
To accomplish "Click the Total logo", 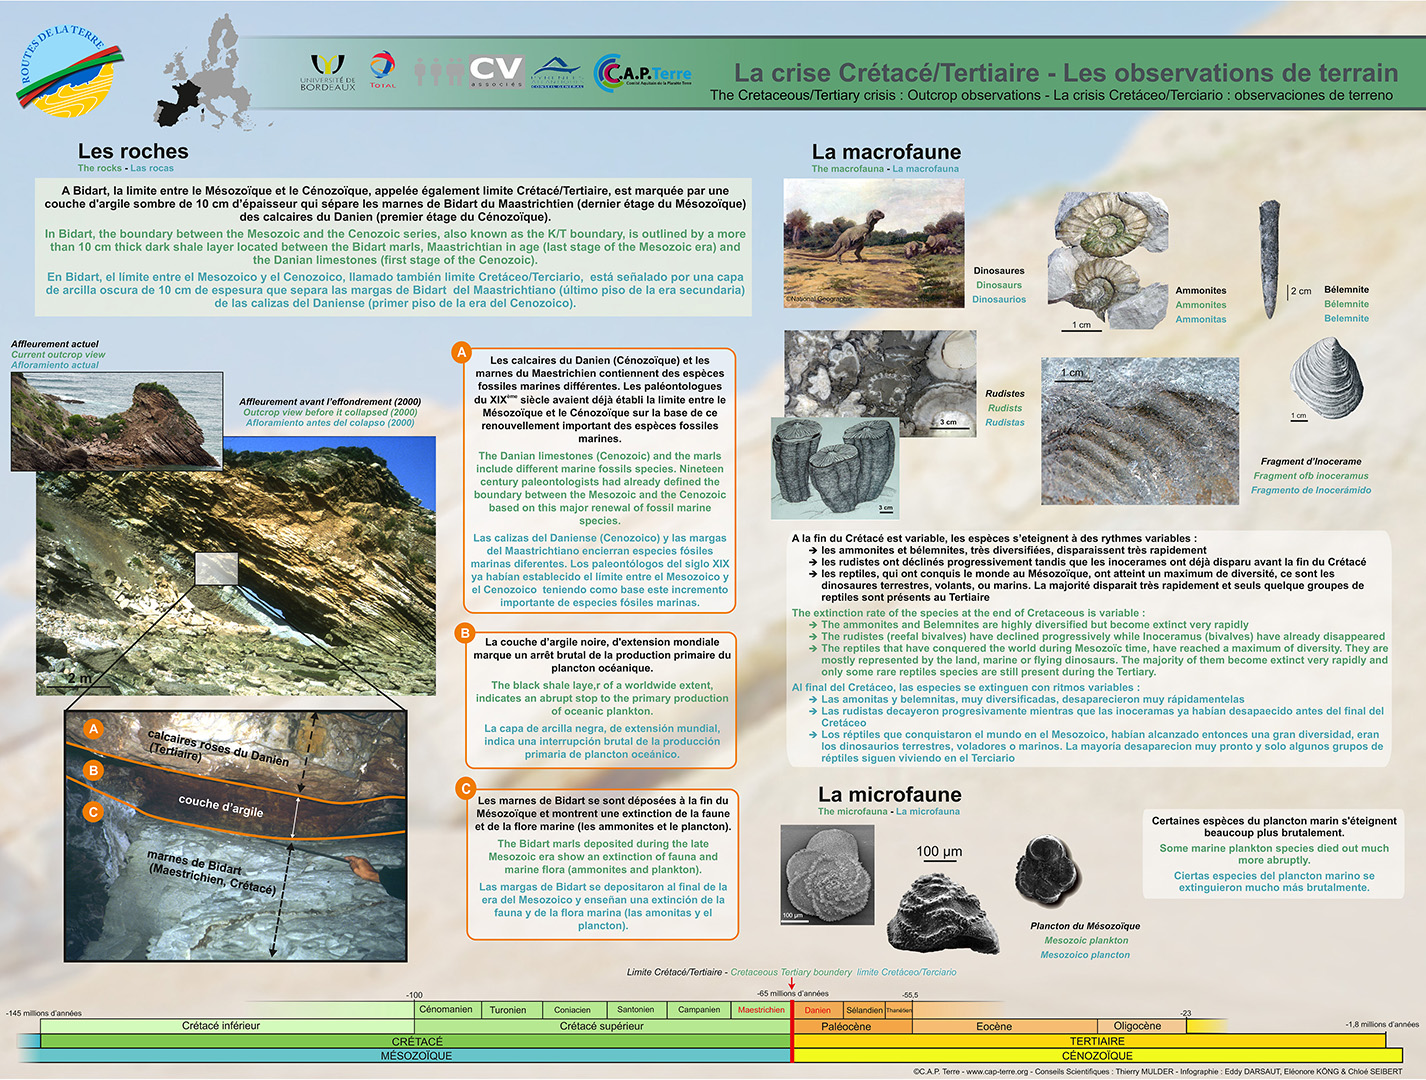I will pos(382,70).
